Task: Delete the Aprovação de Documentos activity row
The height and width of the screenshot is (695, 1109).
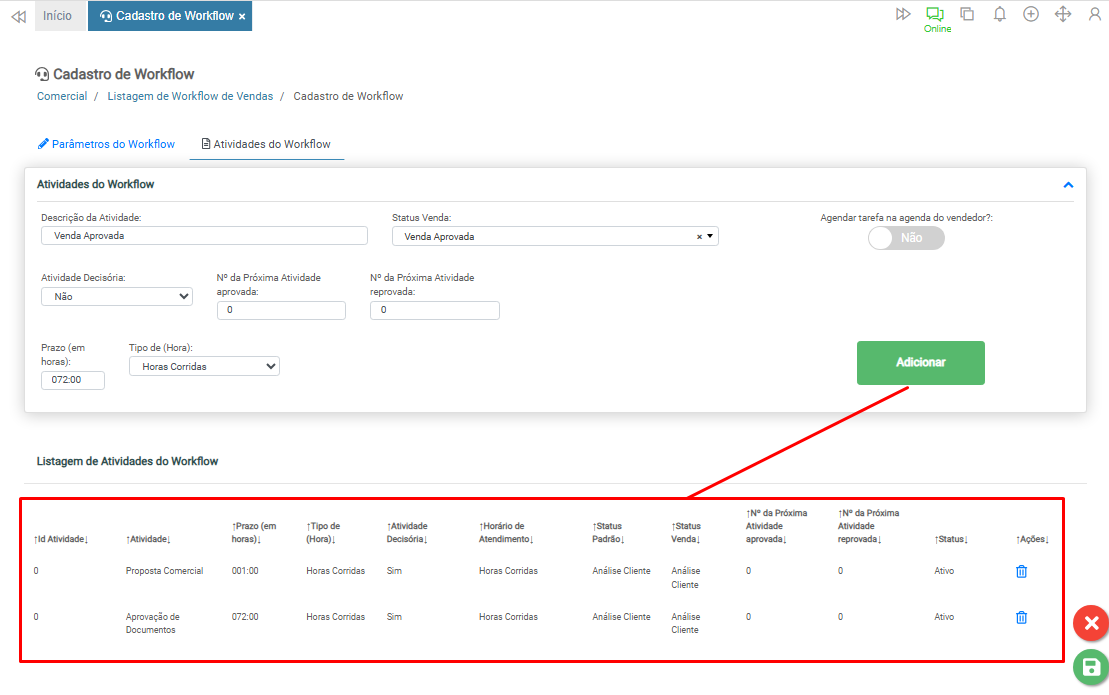Action: click(x=1021, y=618)
